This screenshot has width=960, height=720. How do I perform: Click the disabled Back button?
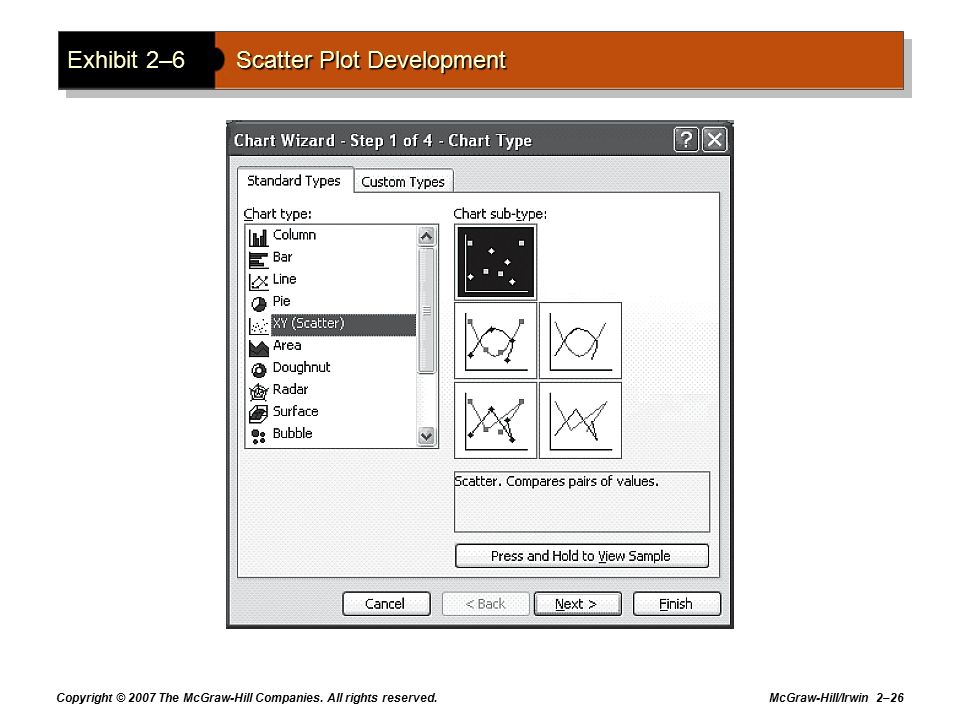pos(486,604)
